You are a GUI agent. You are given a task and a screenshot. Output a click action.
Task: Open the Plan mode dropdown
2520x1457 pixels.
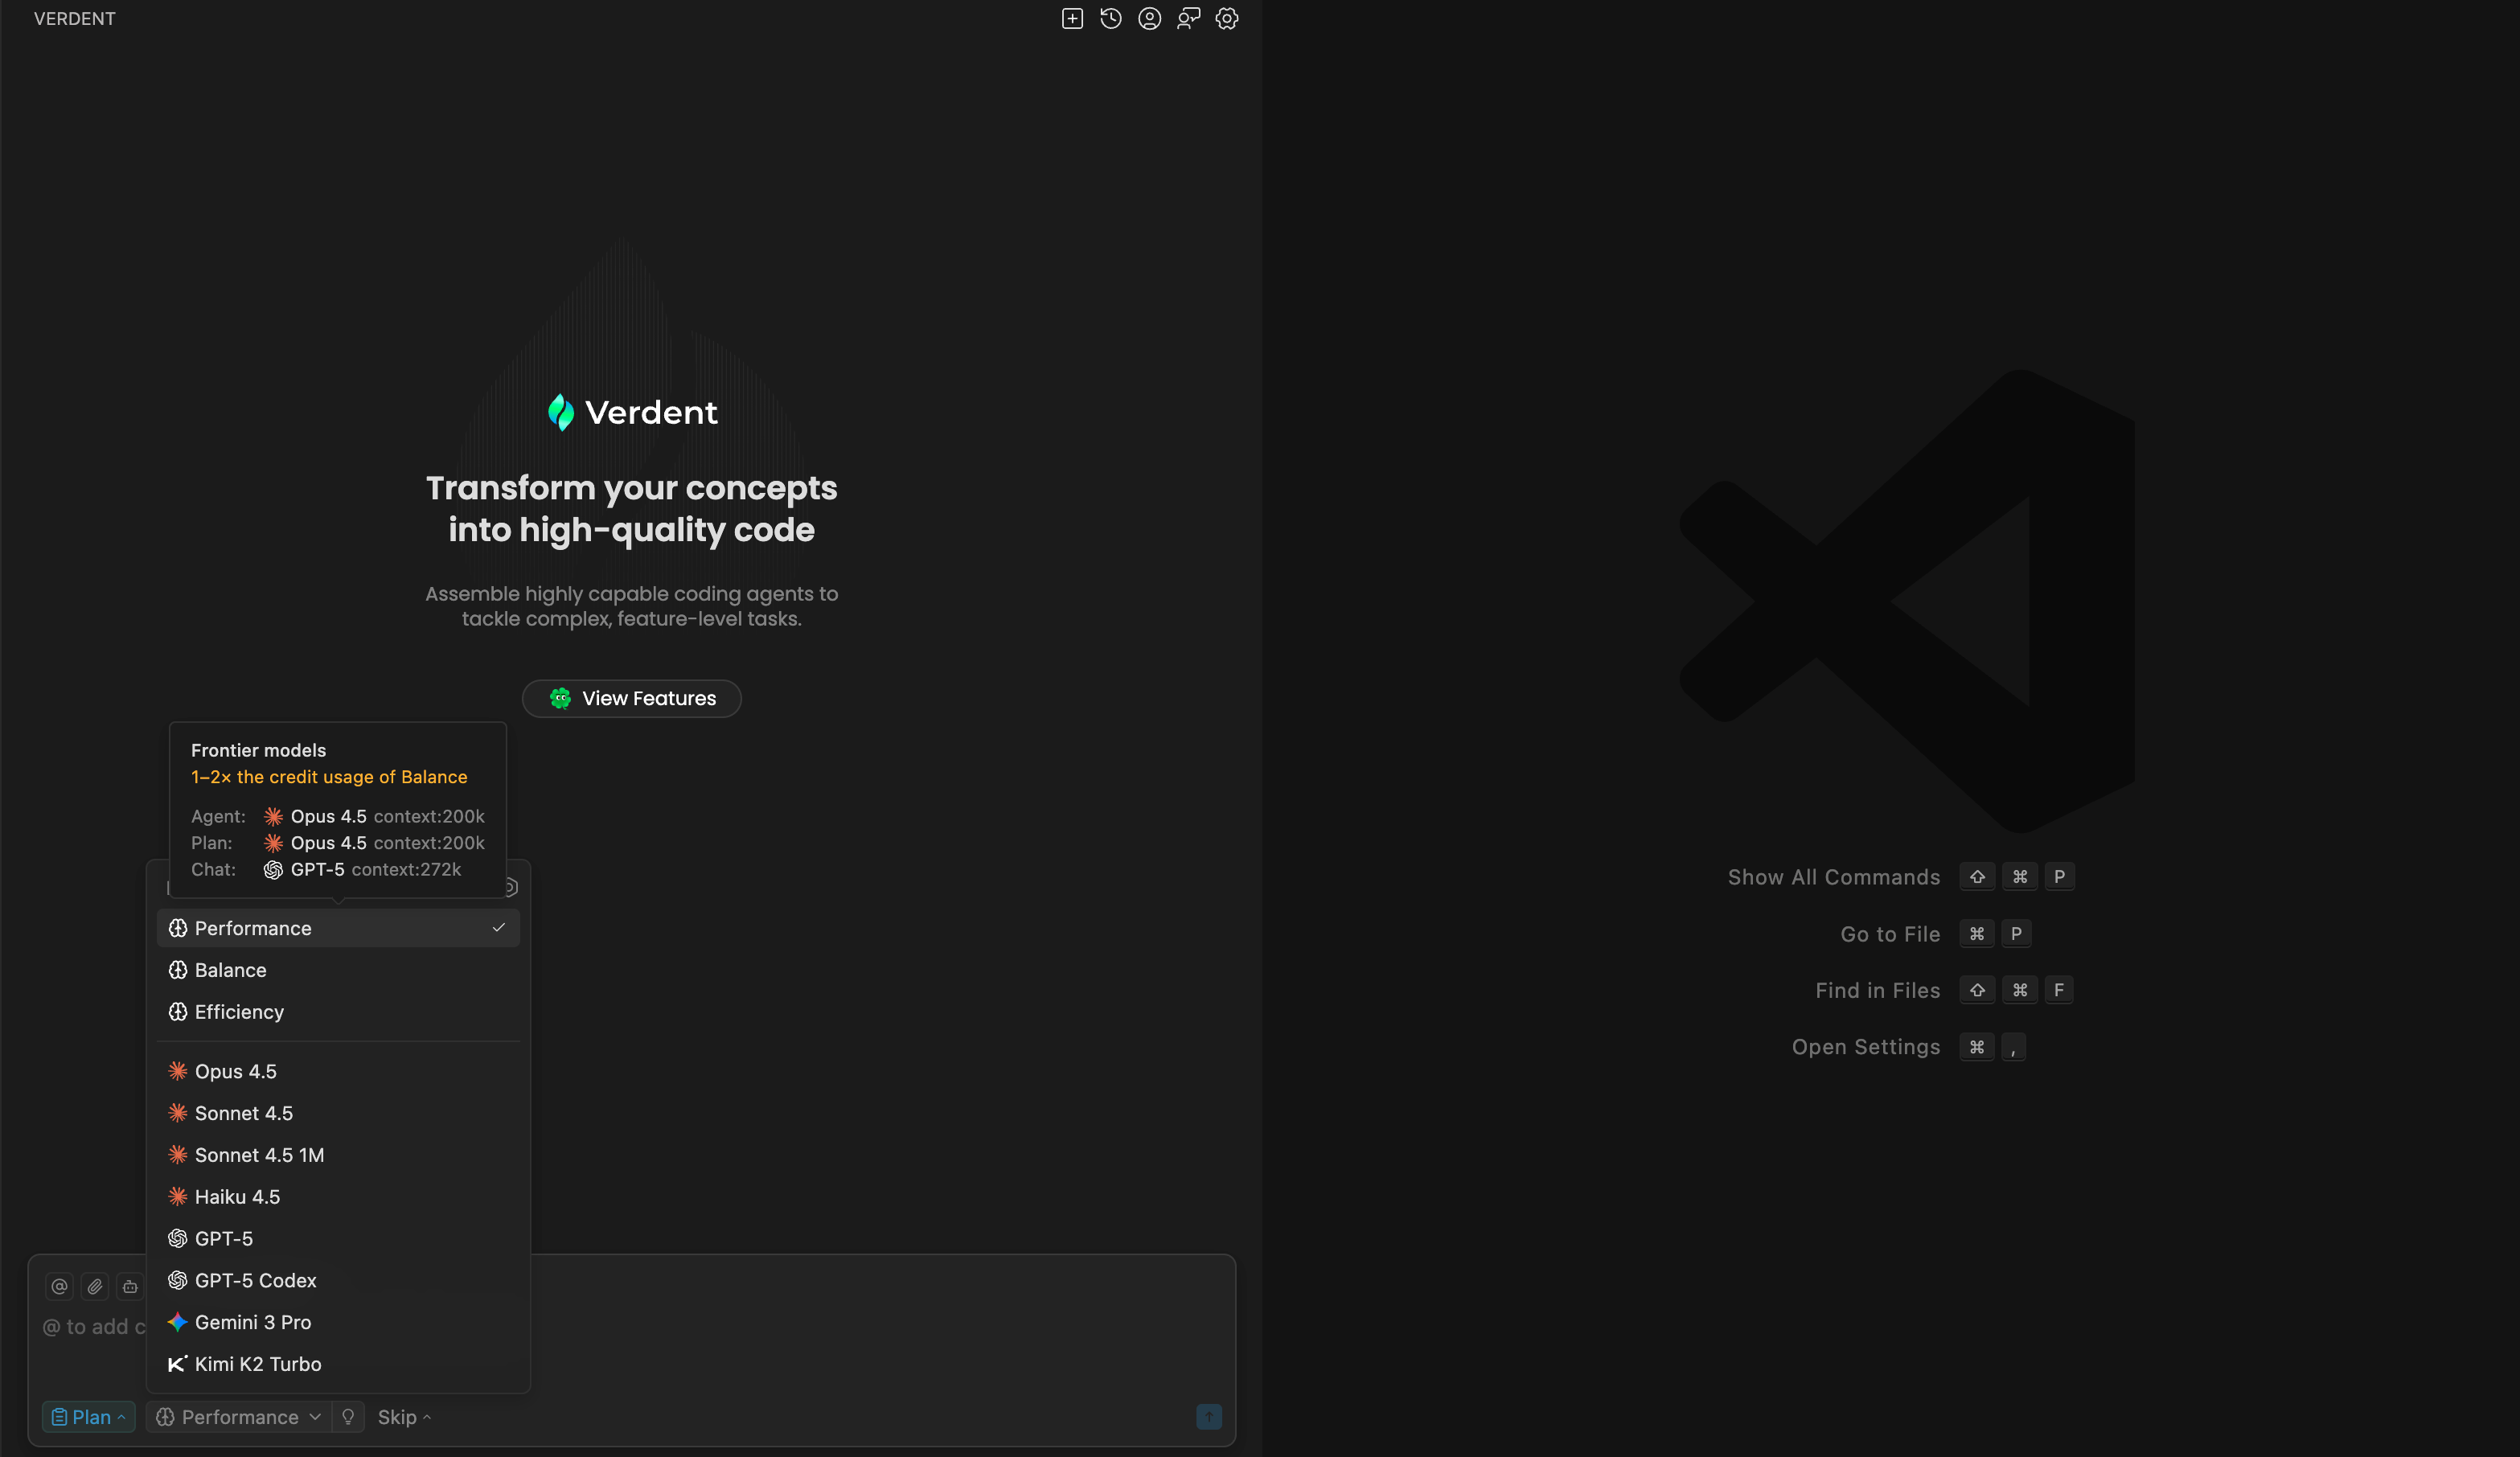tap(88, 1417)
